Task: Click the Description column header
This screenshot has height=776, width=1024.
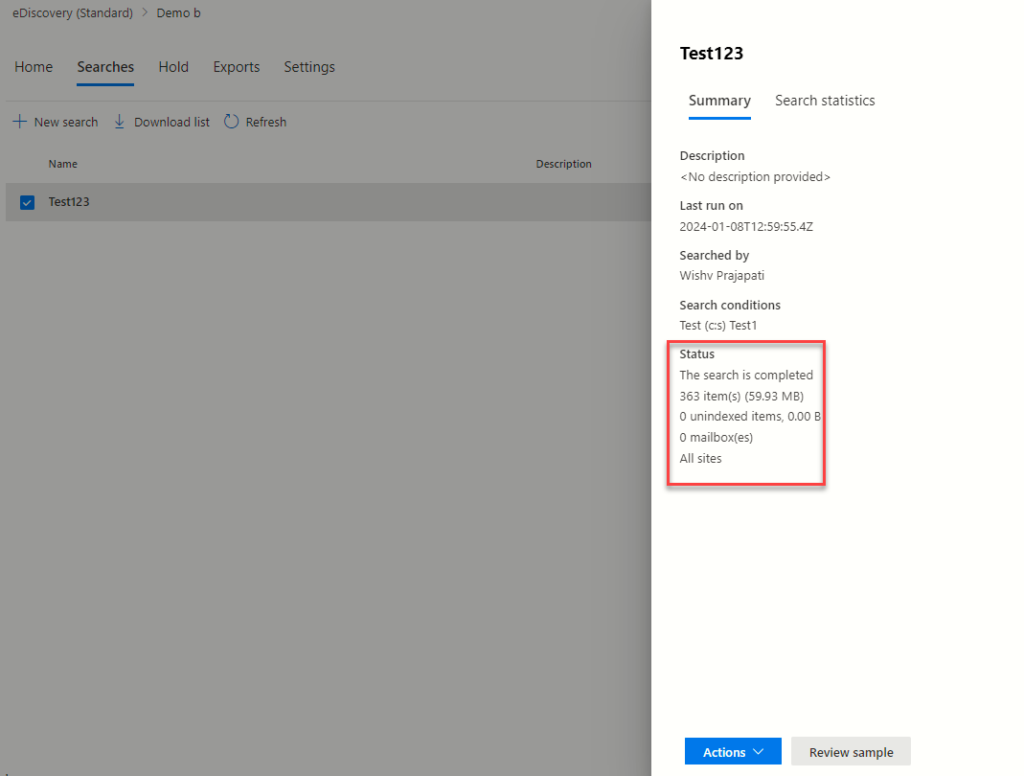Action: (x=563, y=163)
